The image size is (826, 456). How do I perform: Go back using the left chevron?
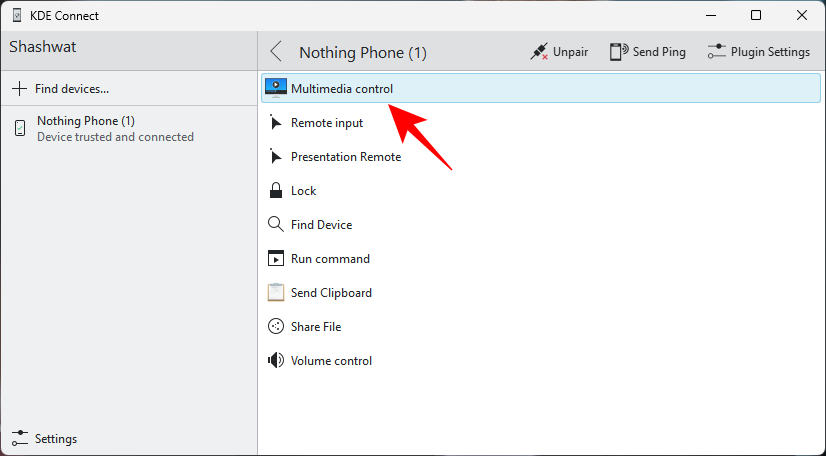[277, 52]
